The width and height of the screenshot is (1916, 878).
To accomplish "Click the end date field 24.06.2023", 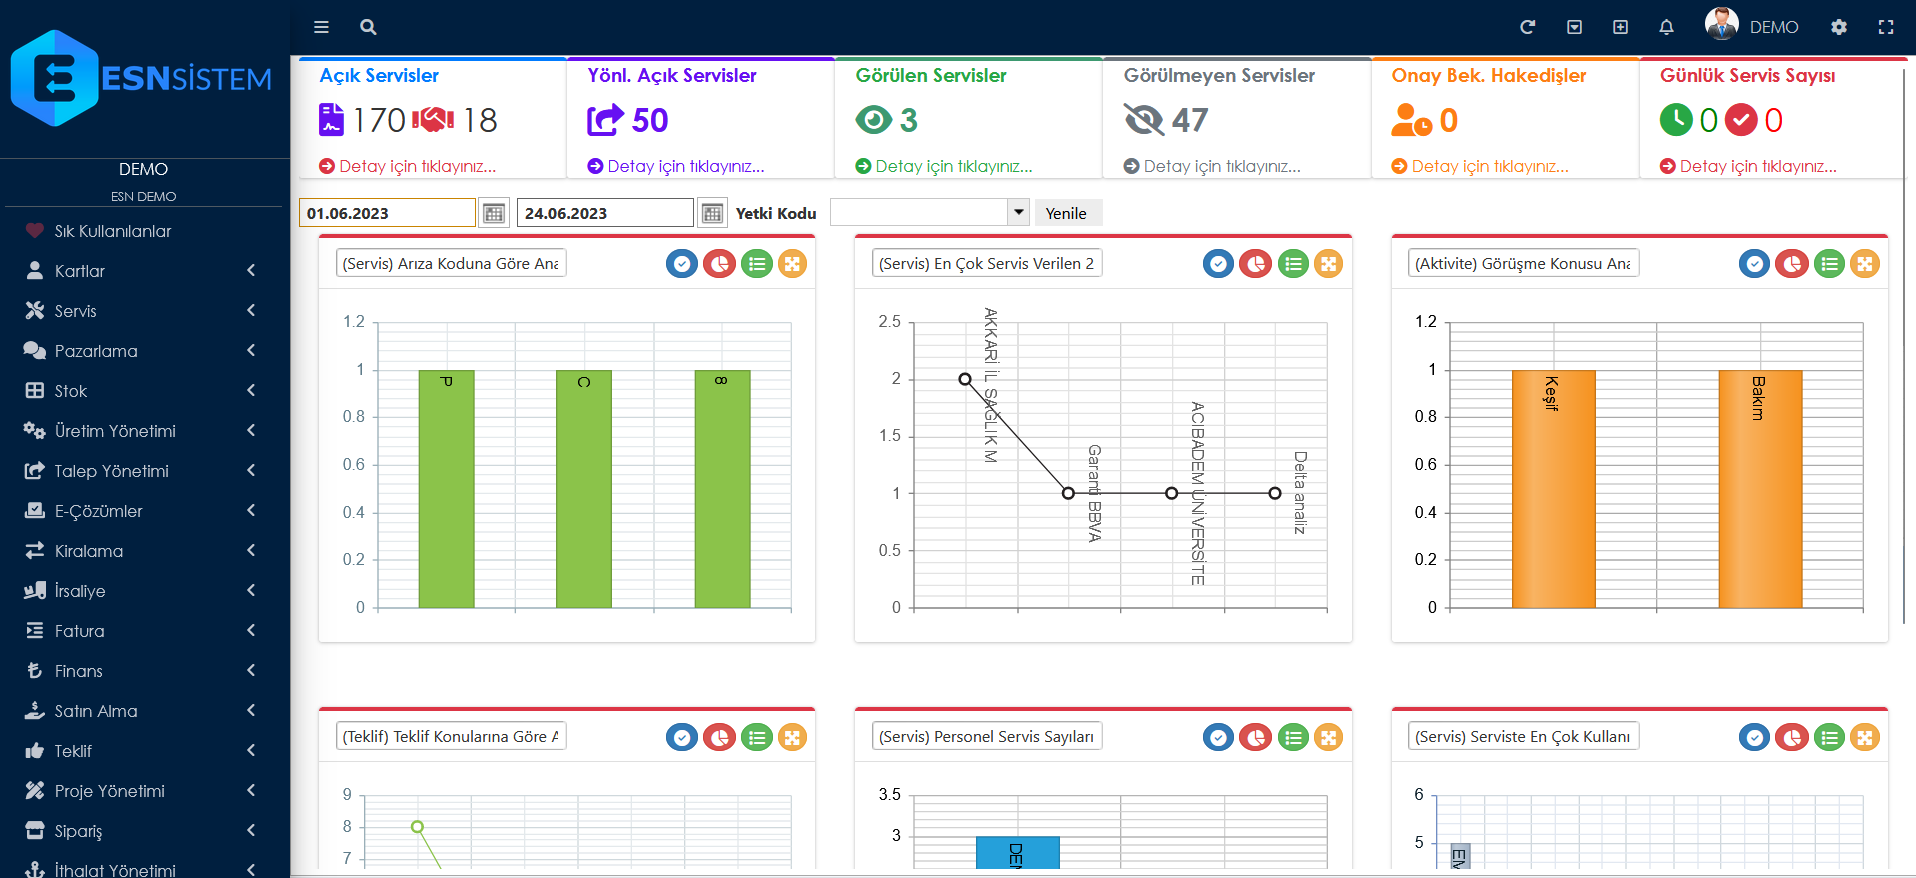I will [x=605, y=213].
